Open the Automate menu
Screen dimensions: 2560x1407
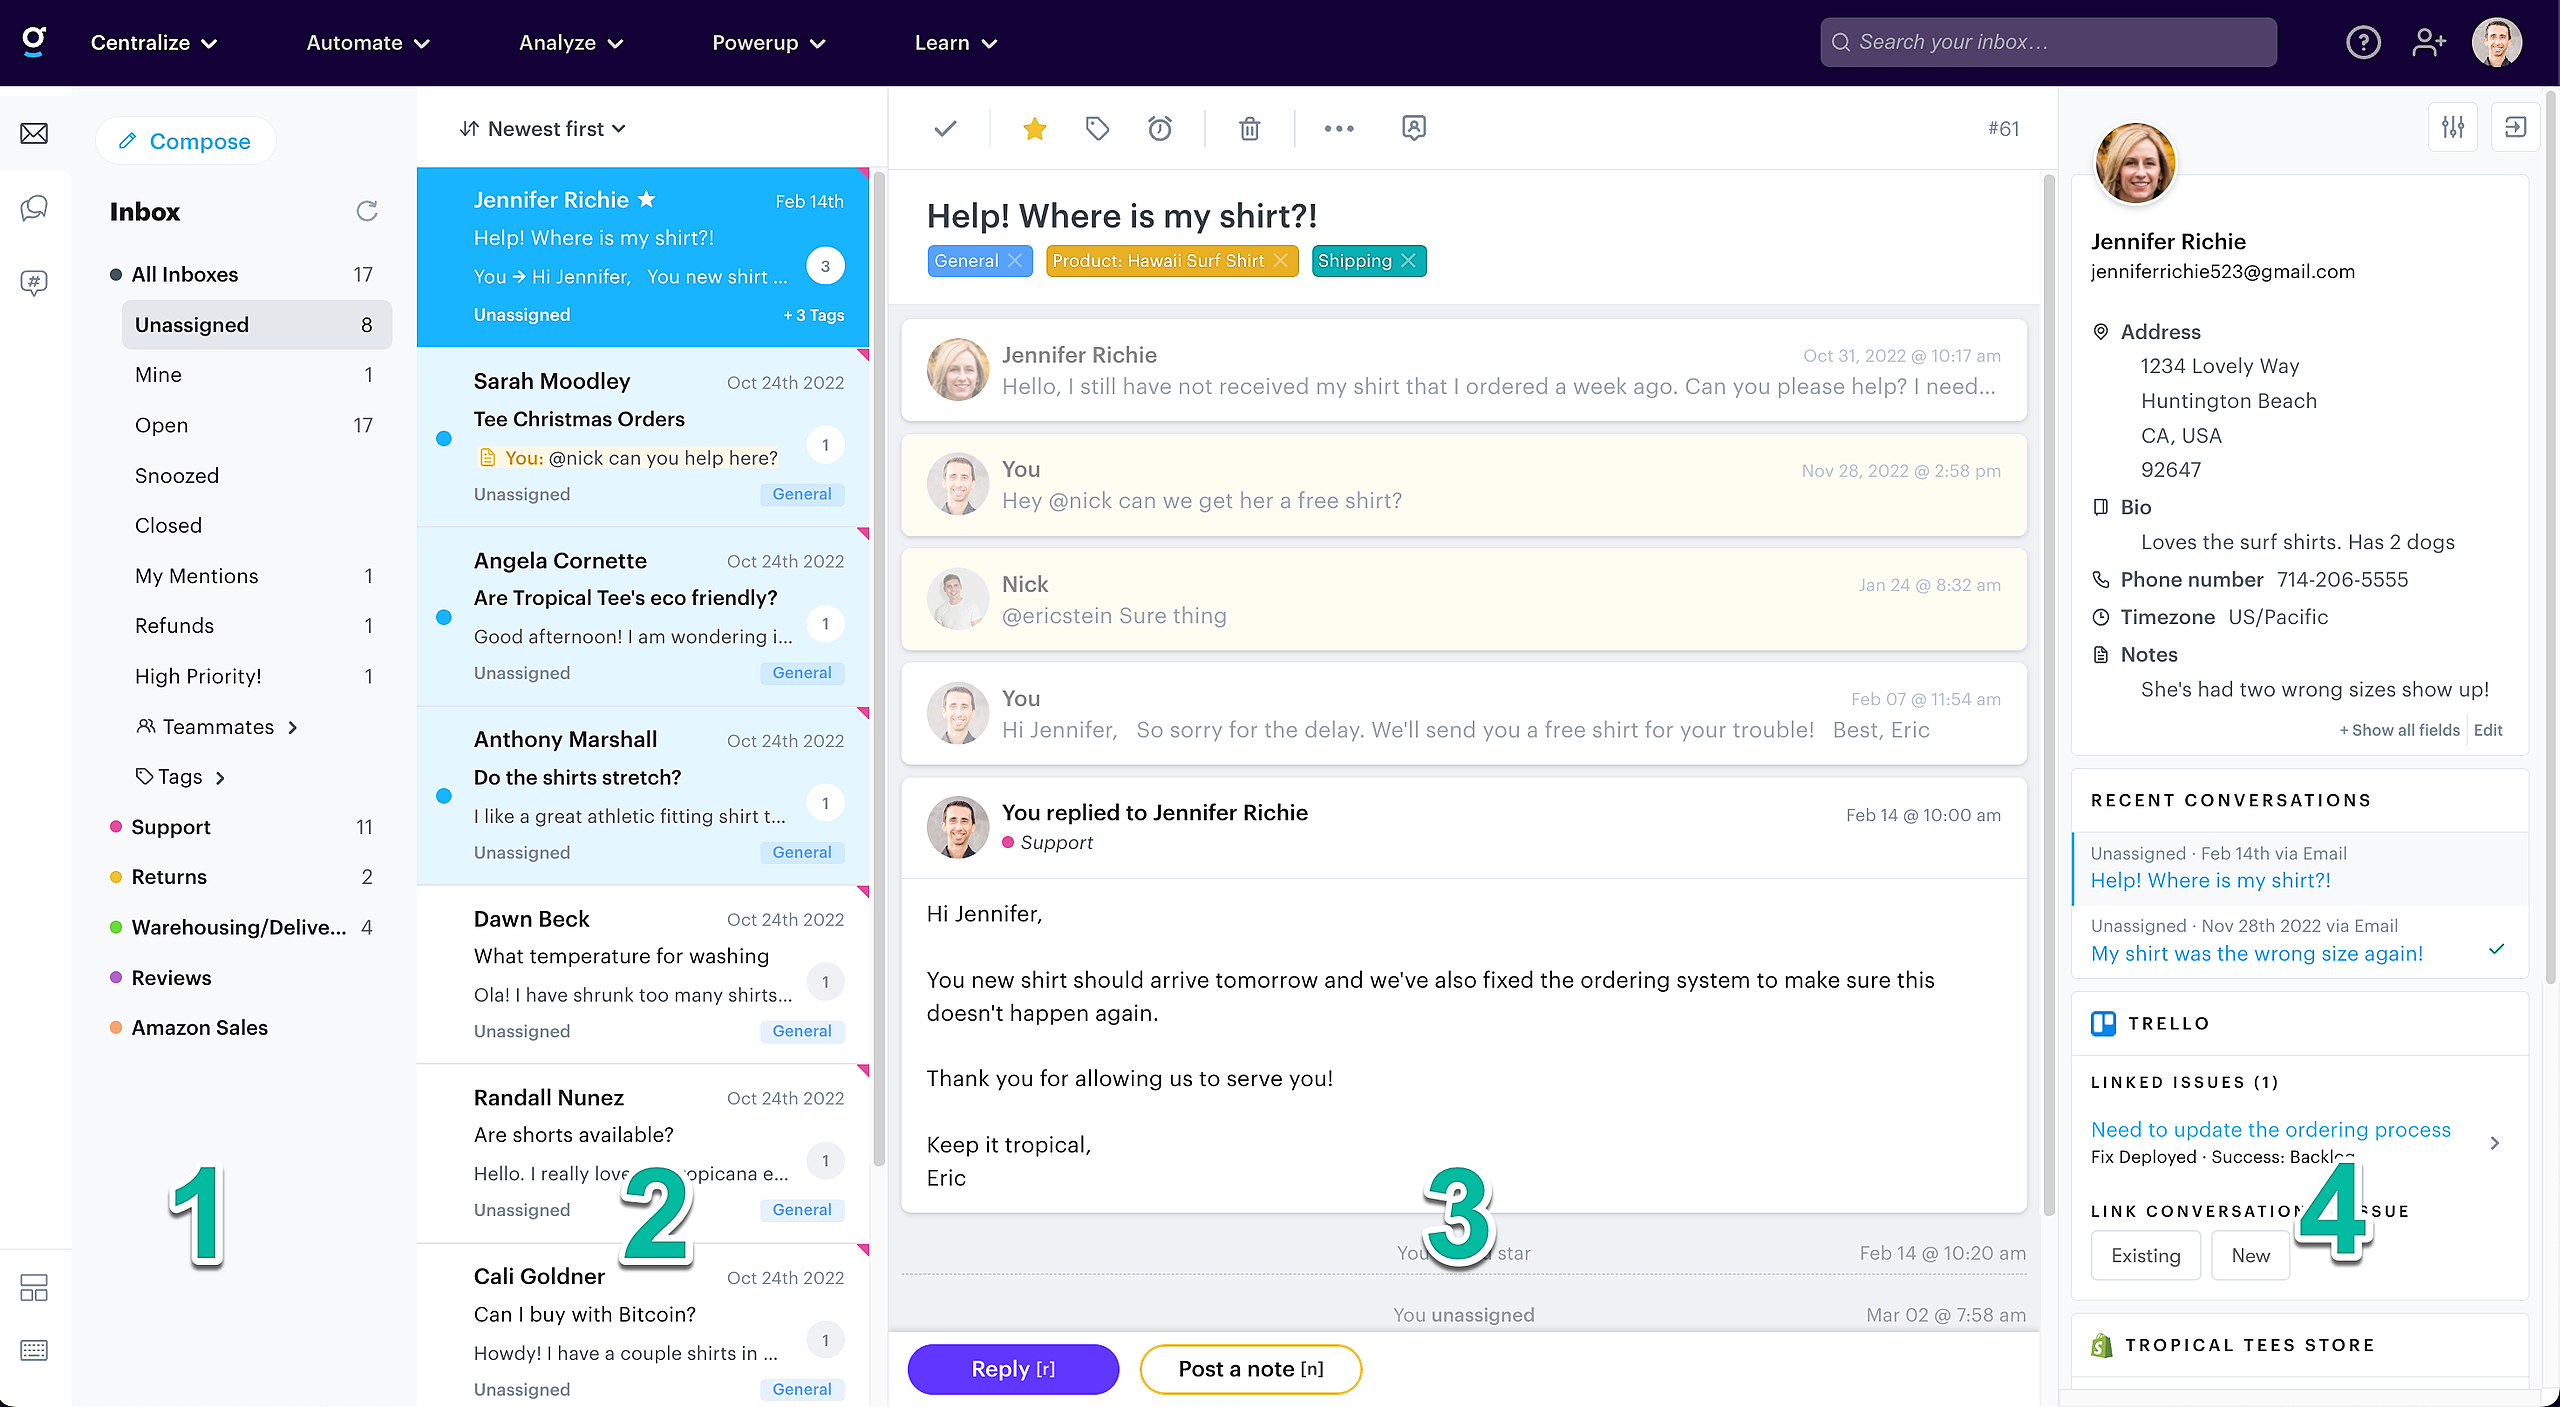pos(367,42)
